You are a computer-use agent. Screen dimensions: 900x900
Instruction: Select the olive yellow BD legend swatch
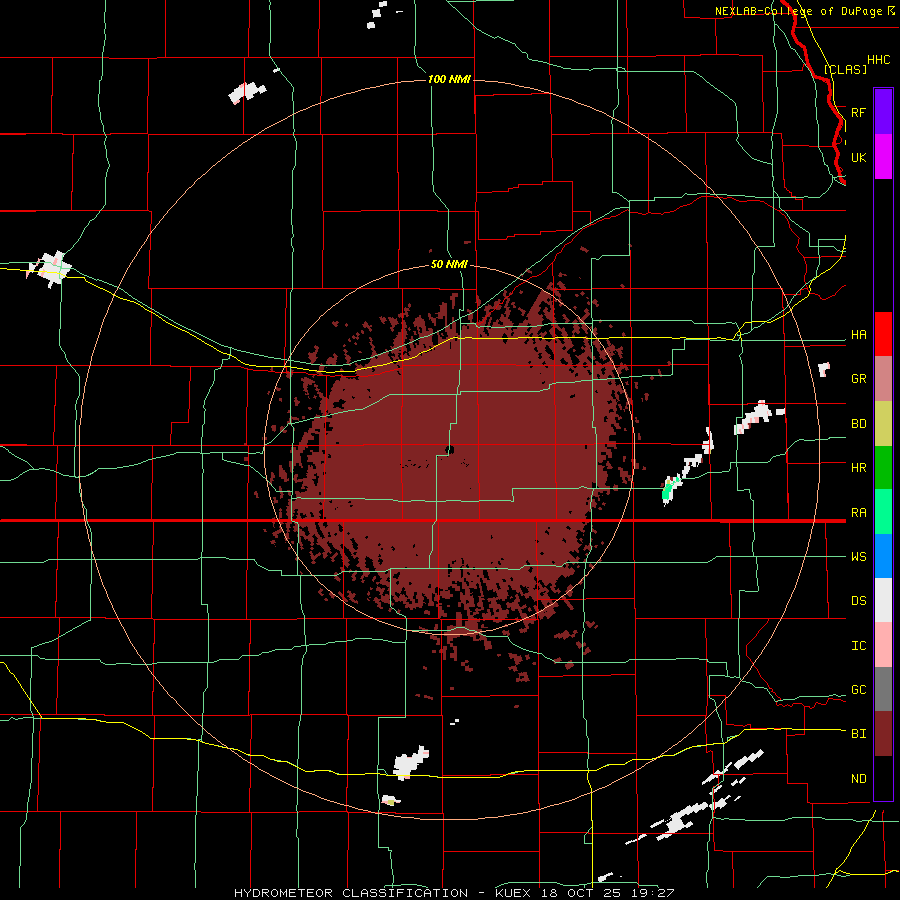pyautogui.click(x=883, y=424)
